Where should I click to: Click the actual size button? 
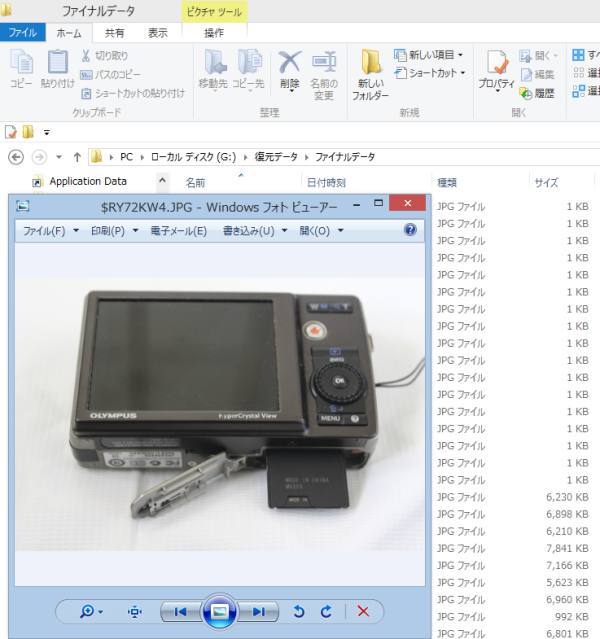click(x=136, y=611)
